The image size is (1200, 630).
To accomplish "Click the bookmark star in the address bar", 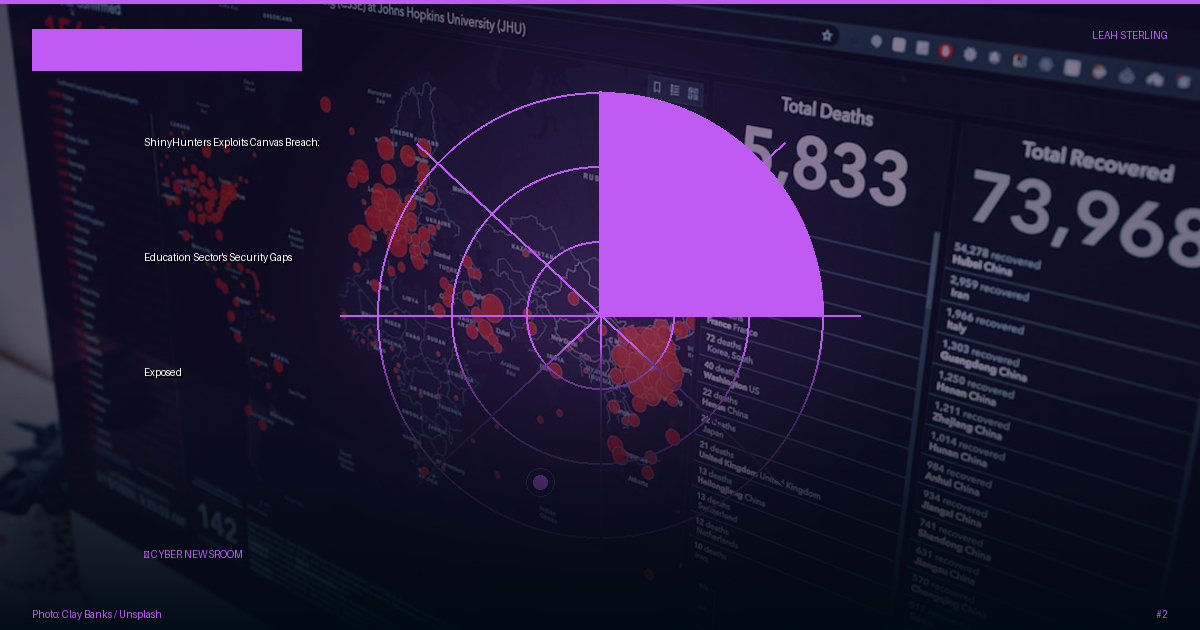I will [827, 35].
